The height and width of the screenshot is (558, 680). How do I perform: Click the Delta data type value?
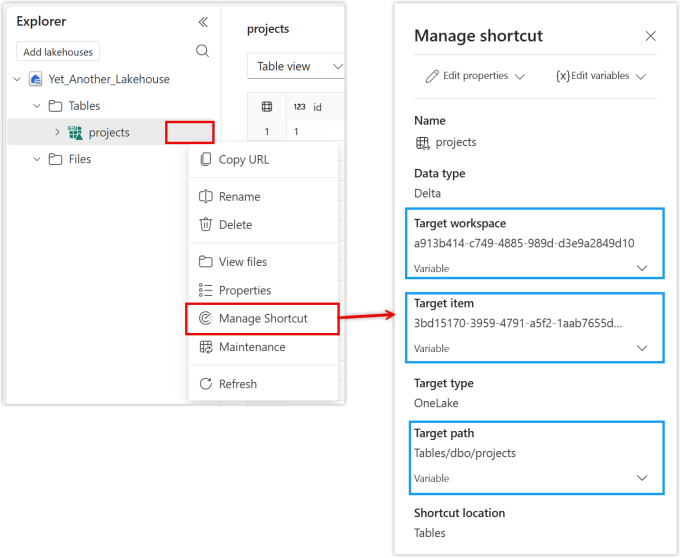tap(427, 193)
